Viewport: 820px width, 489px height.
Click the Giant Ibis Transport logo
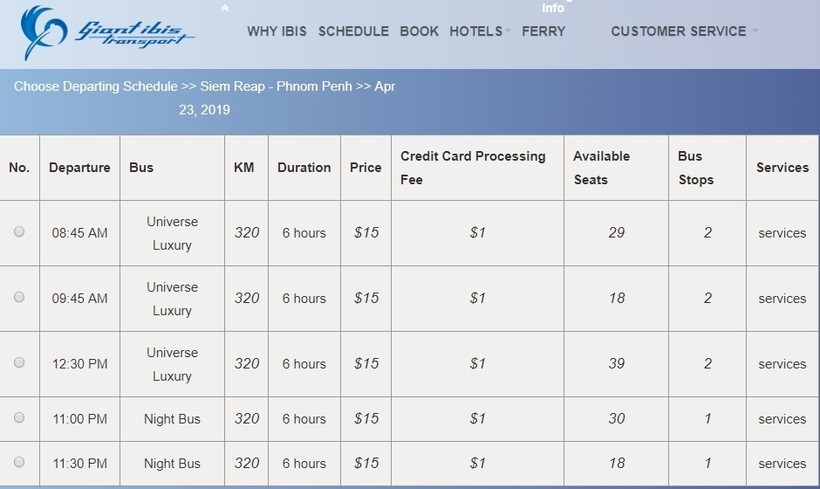pyautogui.click(x=108, y=33)
